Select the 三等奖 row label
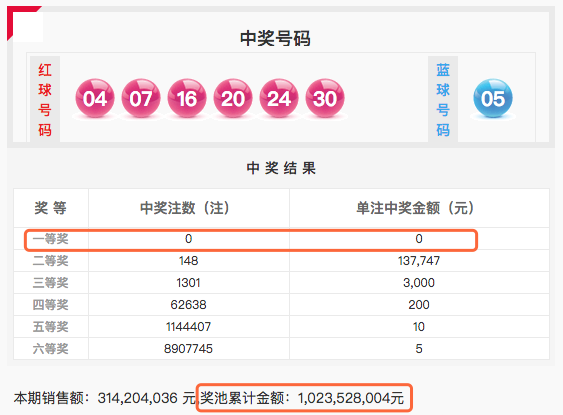The image size is (563, 415). point(51,283)
